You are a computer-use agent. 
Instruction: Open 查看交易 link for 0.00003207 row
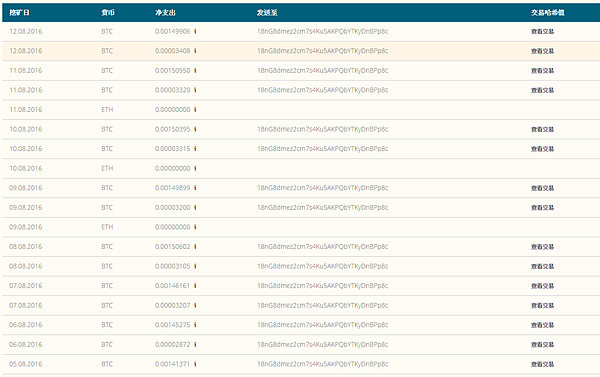coord(542,306)
